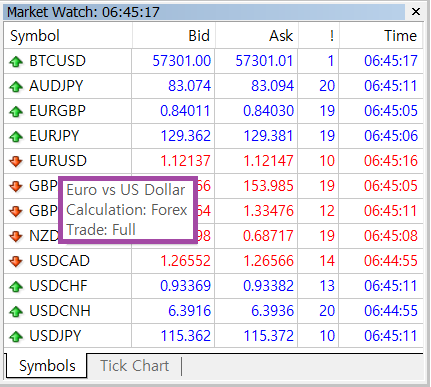Click the USDJPY ask price 115.372
Image resolution: width=431 pixels, height=387 pixels.
[x=269, y=336]
